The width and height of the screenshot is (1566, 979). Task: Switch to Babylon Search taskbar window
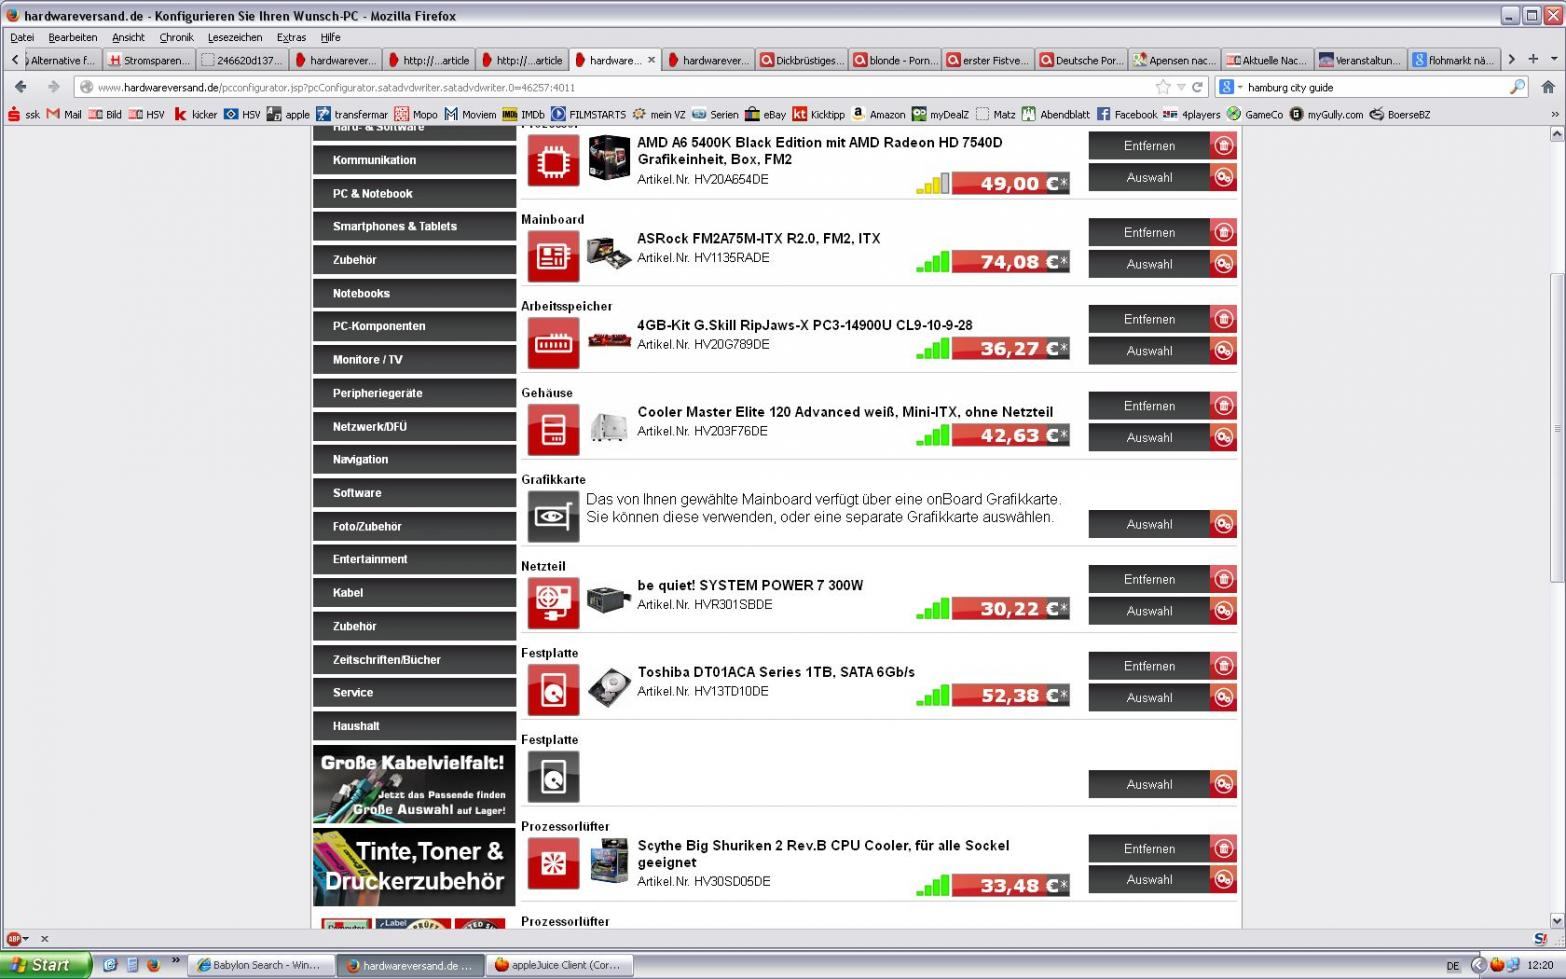259,965
